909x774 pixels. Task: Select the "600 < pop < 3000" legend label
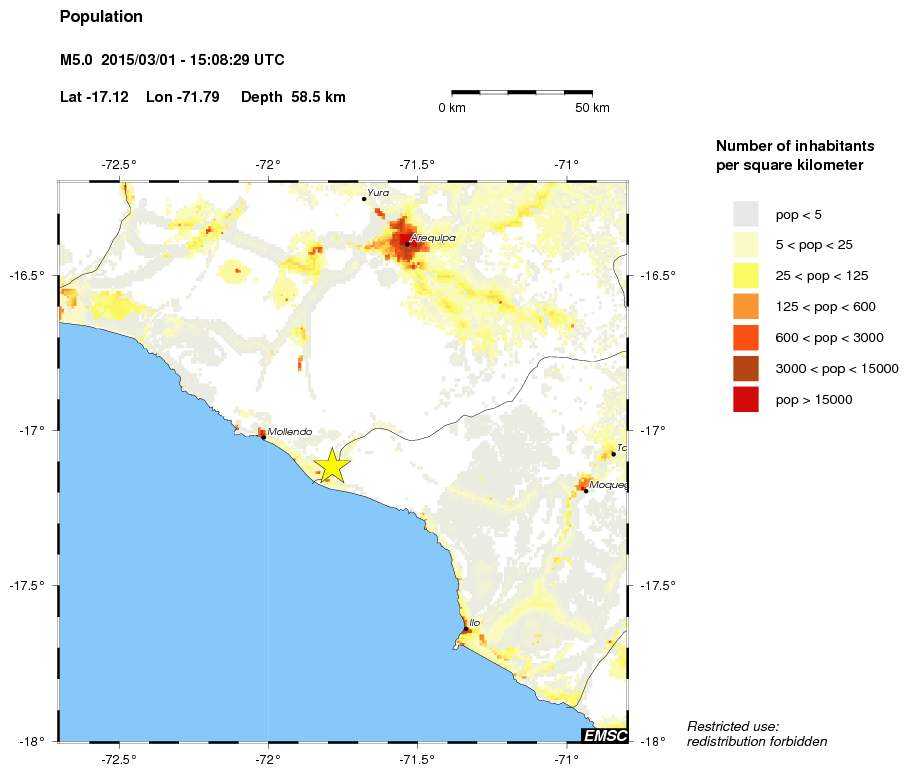[829, 337]
